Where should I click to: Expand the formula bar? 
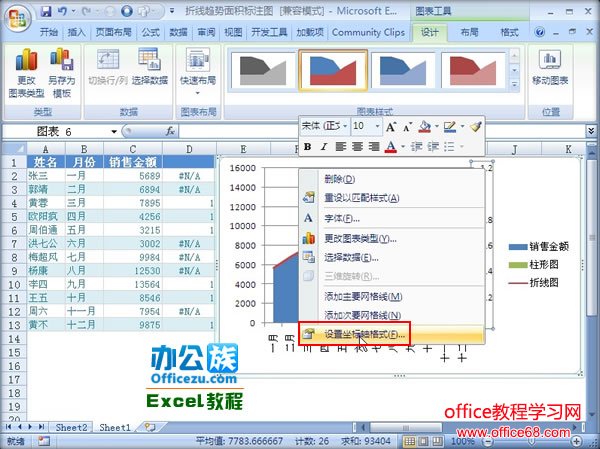coord(591,131)
